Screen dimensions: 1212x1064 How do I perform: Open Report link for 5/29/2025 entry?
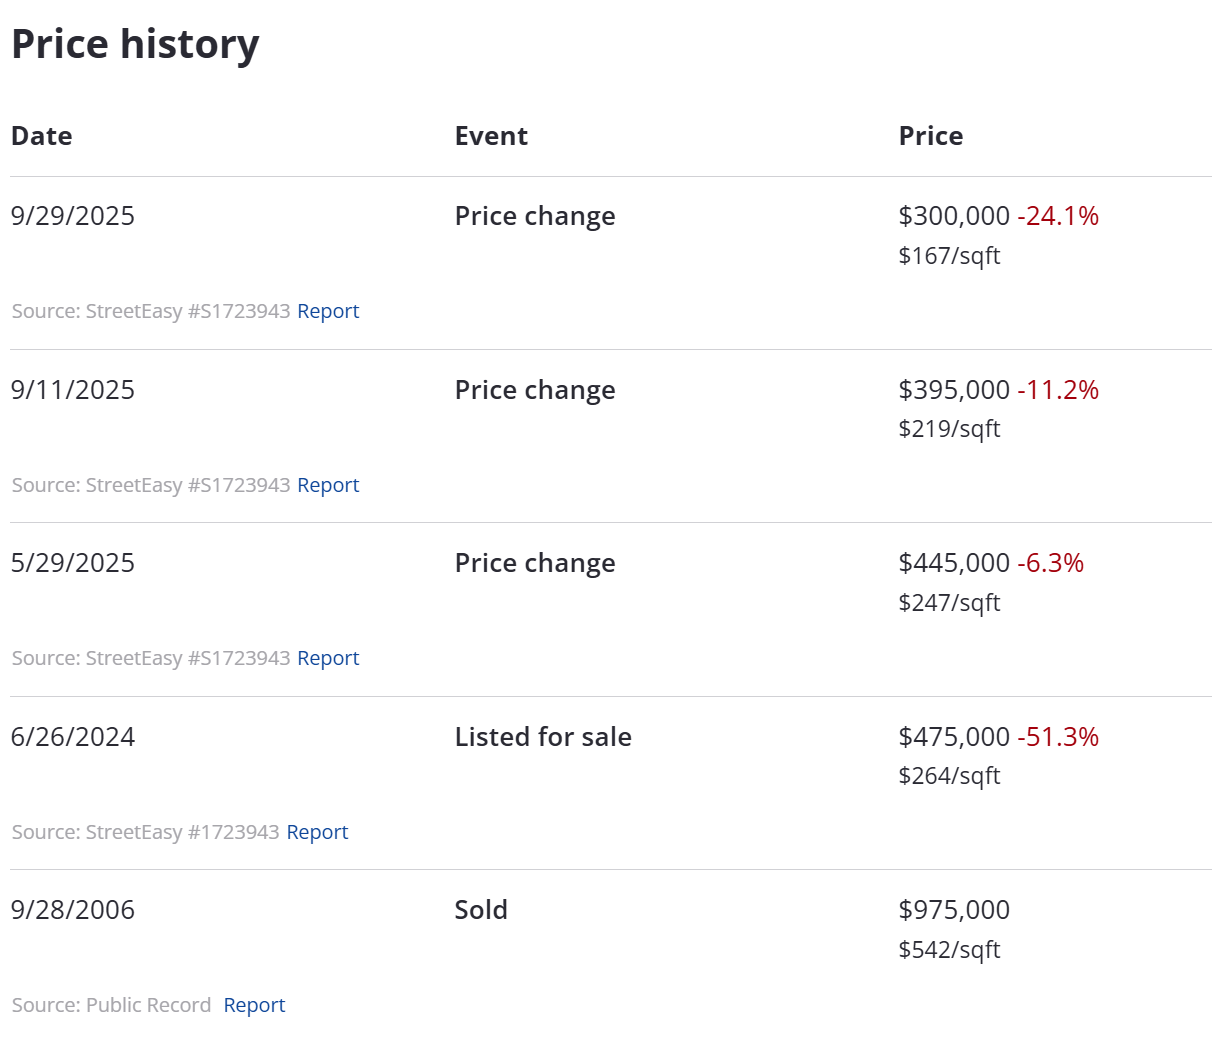328,658
